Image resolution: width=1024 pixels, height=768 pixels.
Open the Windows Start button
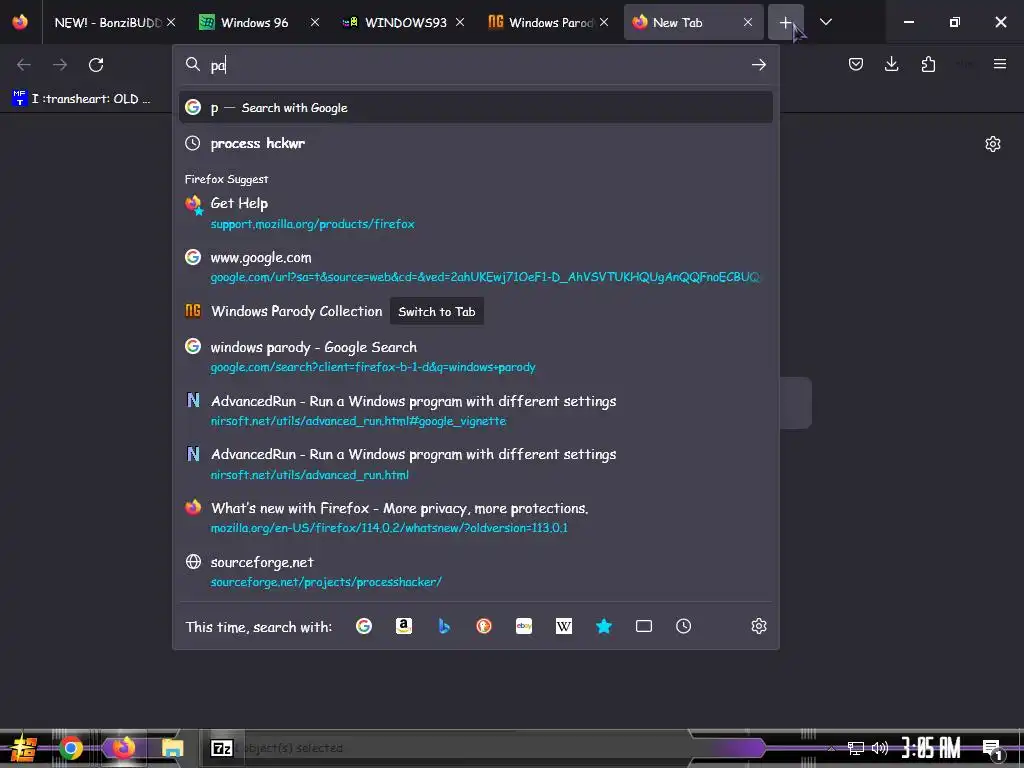(24, 748)
